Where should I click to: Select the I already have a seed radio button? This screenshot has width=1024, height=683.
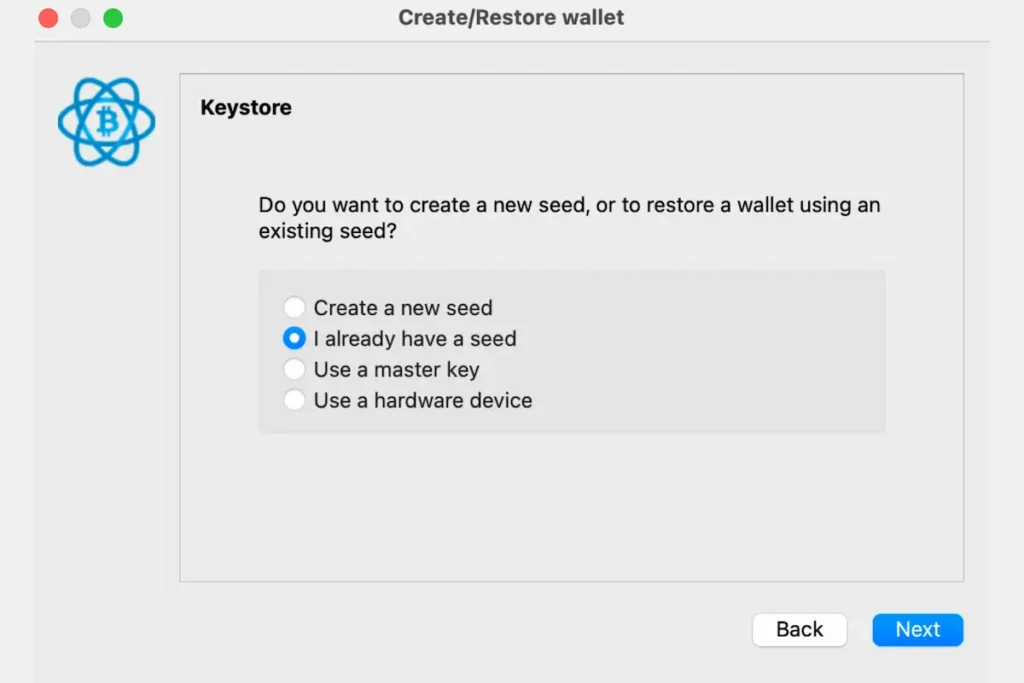point(294,339)
